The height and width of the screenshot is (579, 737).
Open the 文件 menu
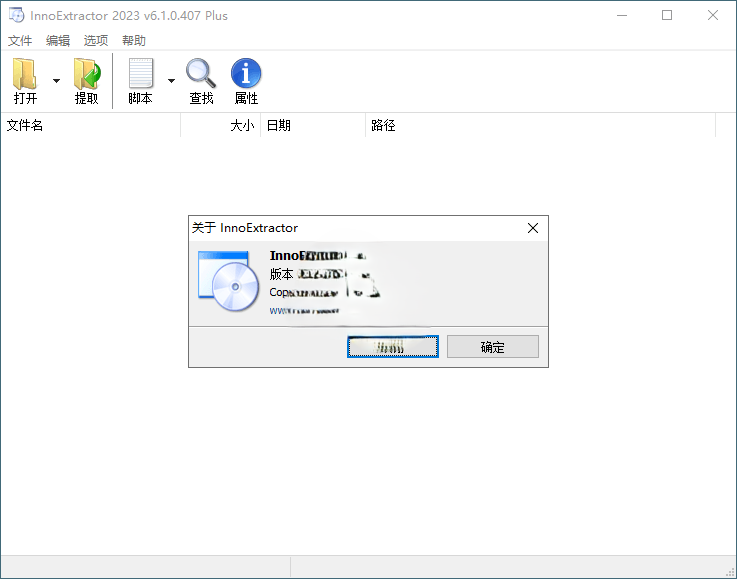click(20, 41)
